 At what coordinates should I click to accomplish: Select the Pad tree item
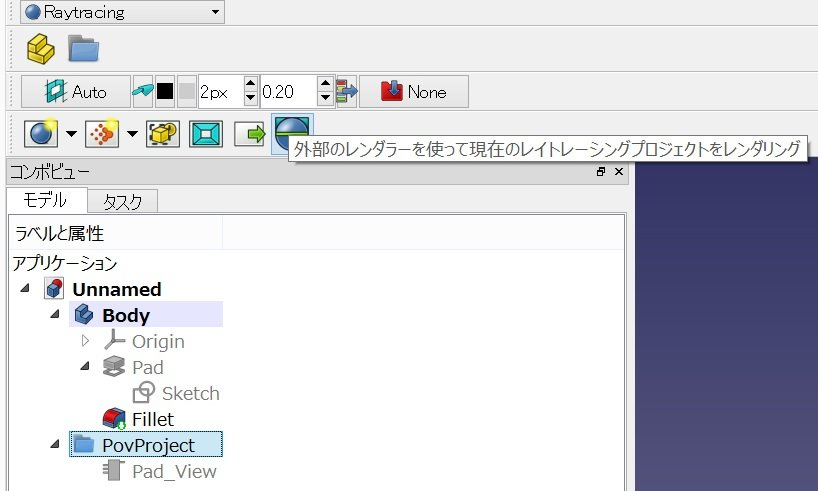coord(148,367)
